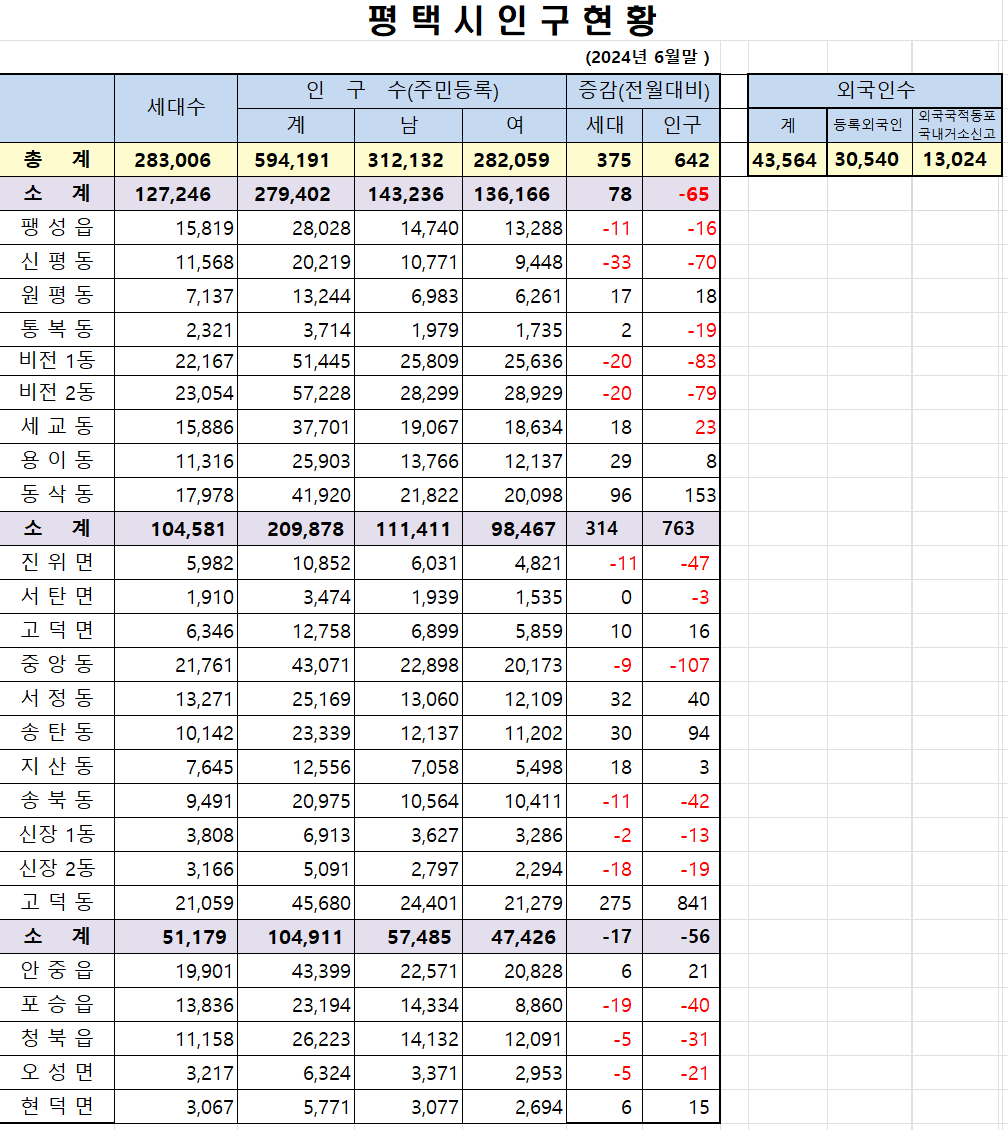
Task: Select subtotal household value 51,179
Action: point(195,937)
